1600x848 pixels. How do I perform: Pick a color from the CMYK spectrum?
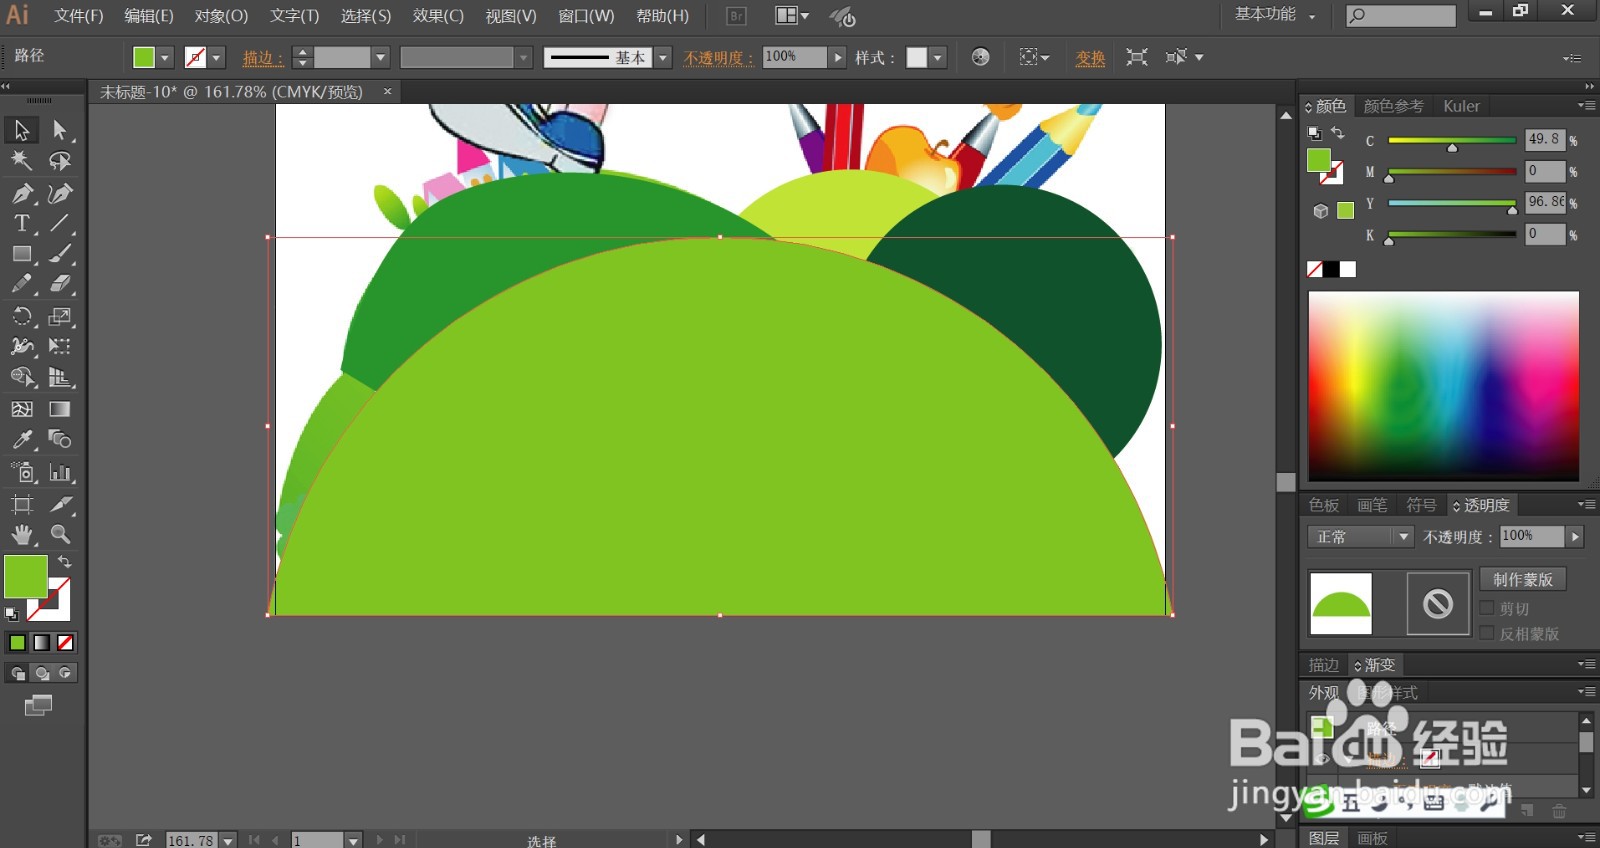(1443, 385)
